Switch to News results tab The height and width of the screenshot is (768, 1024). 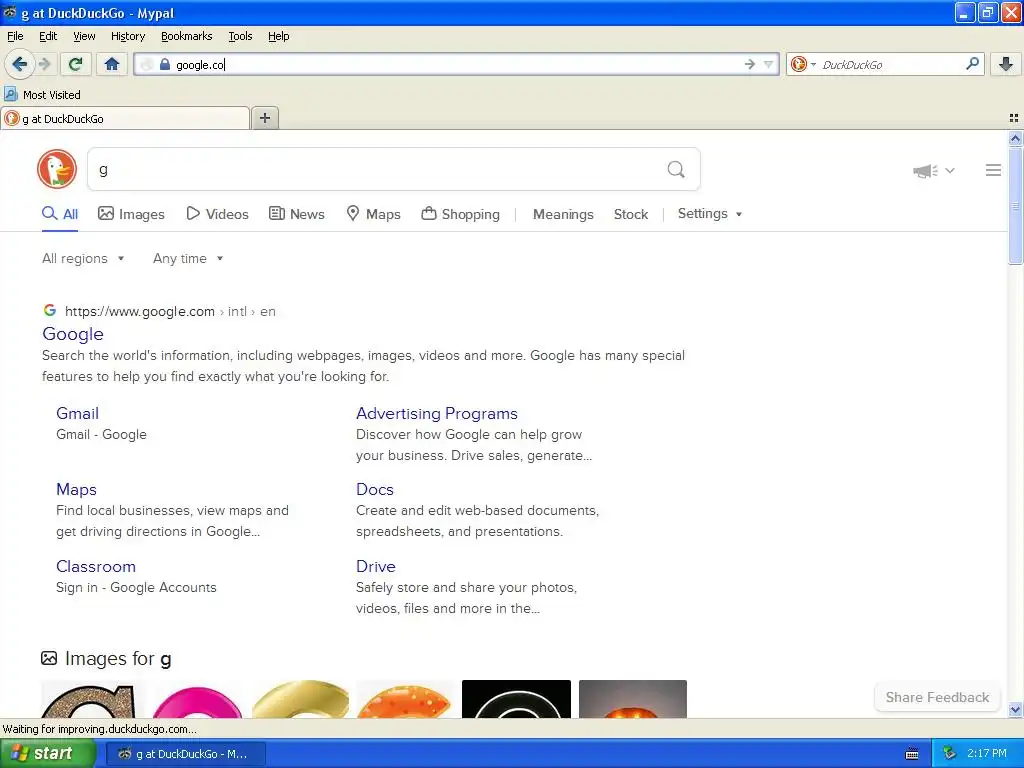click(296, 214)
